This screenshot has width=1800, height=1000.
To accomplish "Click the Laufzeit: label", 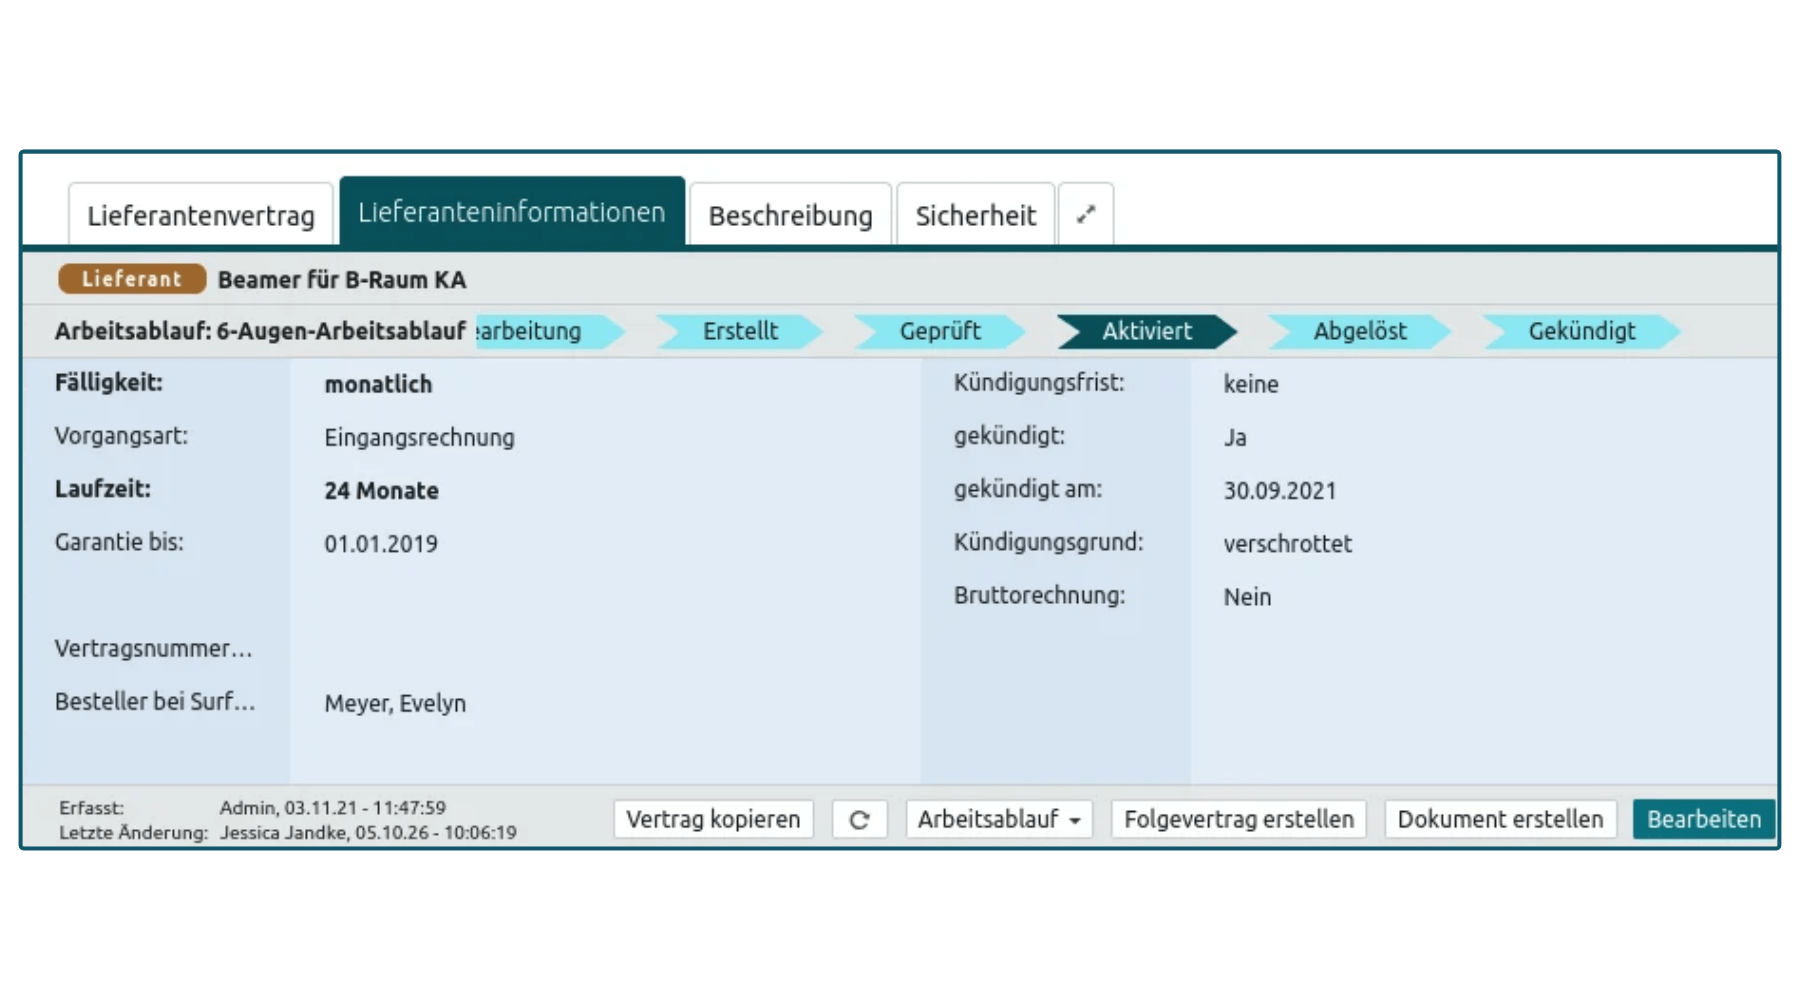I will 103,489.
